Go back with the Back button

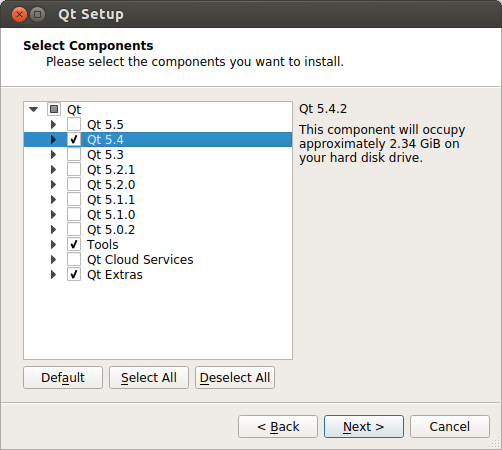(x=278, y=426)
